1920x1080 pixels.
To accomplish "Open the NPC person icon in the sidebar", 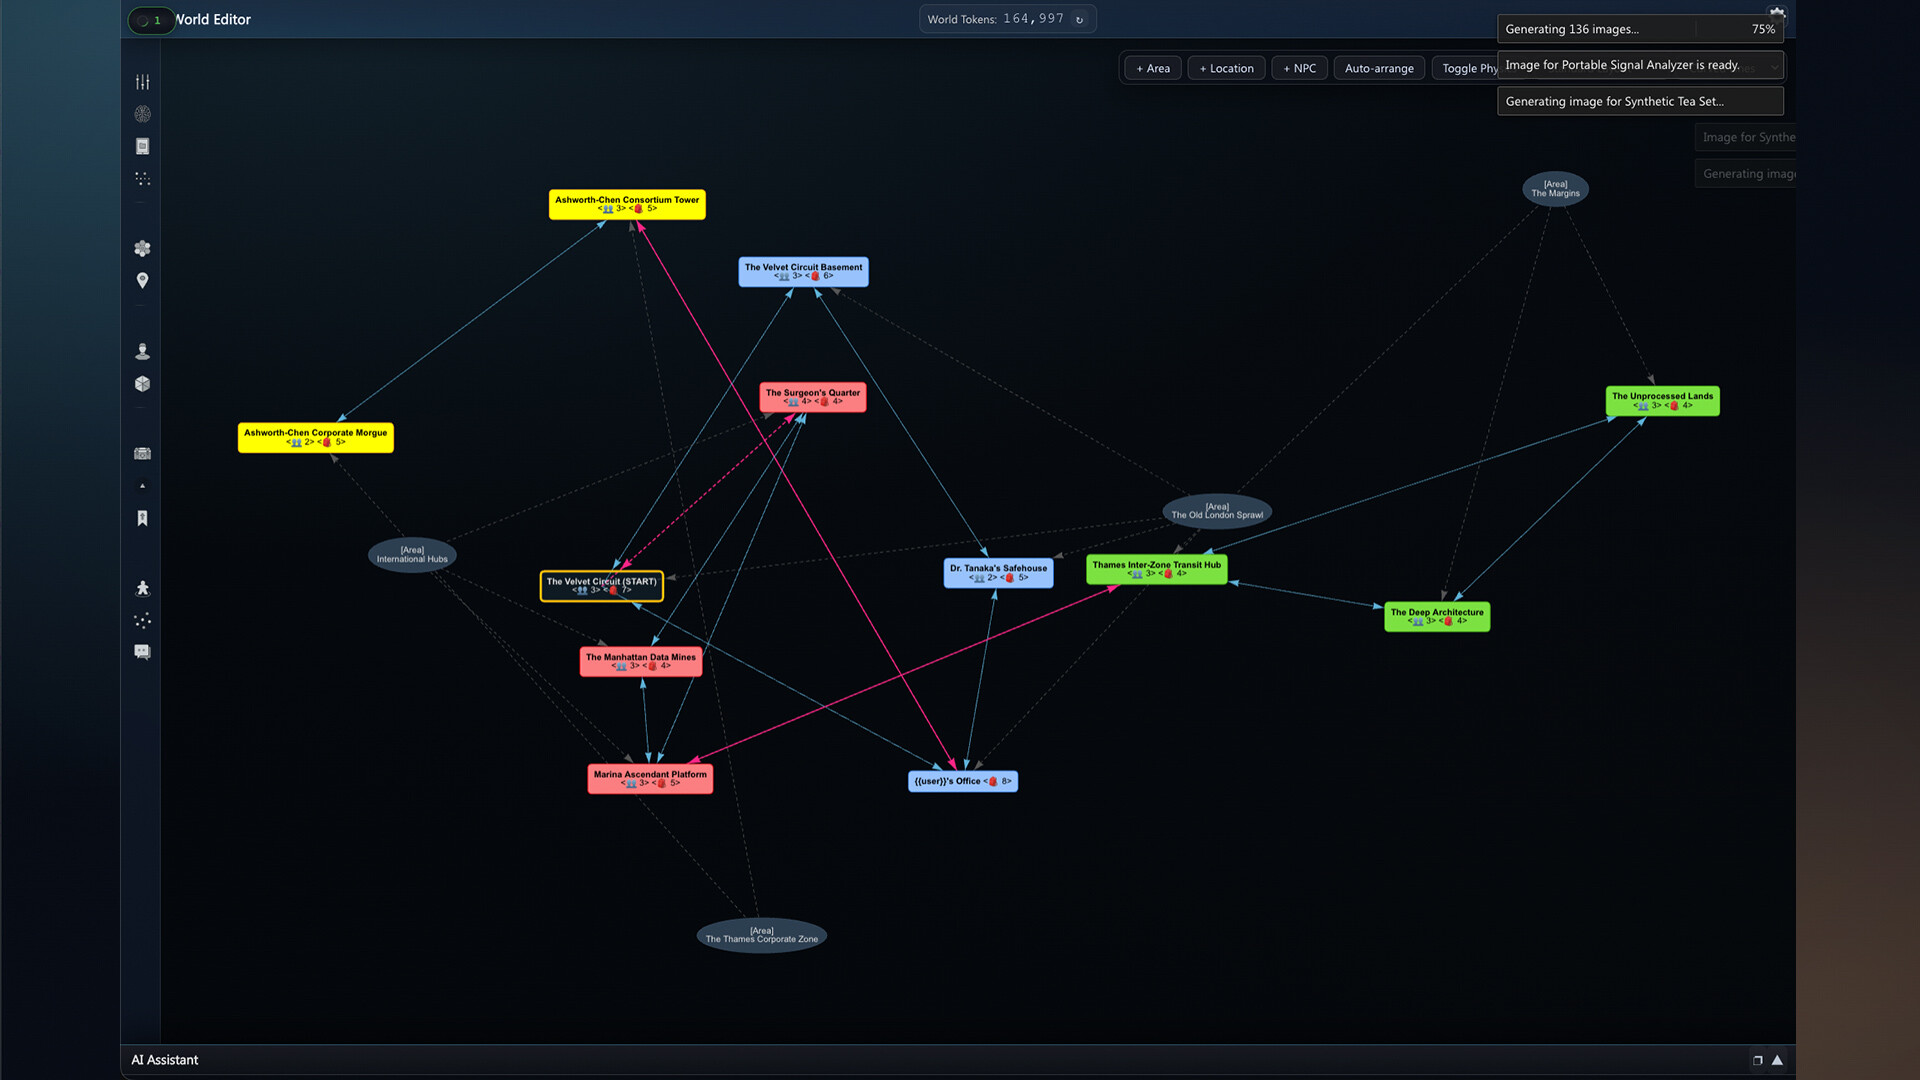I will click(x=142, y=350).
